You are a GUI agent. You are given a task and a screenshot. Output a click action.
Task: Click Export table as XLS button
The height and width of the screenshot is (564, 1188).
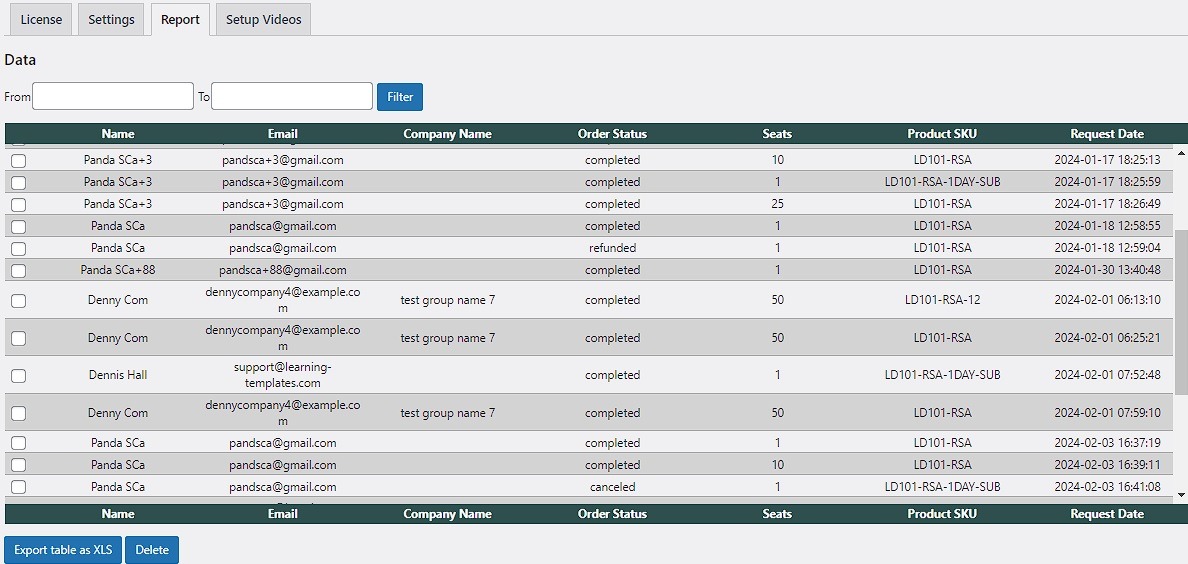click(63, 550)
